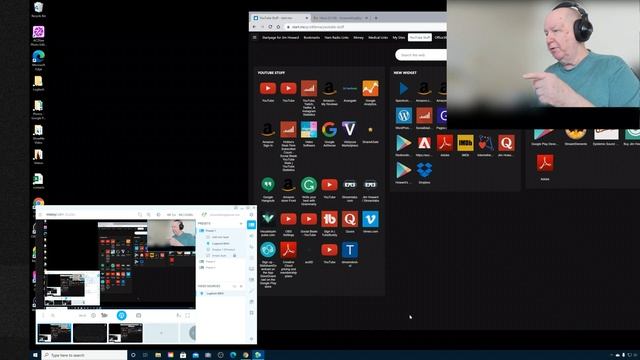The width and height of the screenshot is (640, 360).
Task: Select first scene thumbnail in ManyCam
Action: pyautogui.click(x=54, y=333)
